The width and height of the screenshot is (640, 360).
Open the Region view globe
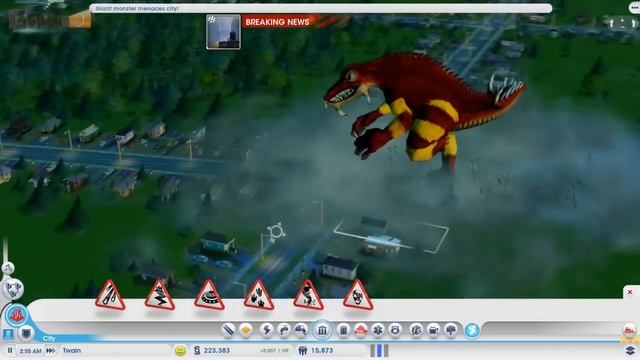tap(472, 330)
